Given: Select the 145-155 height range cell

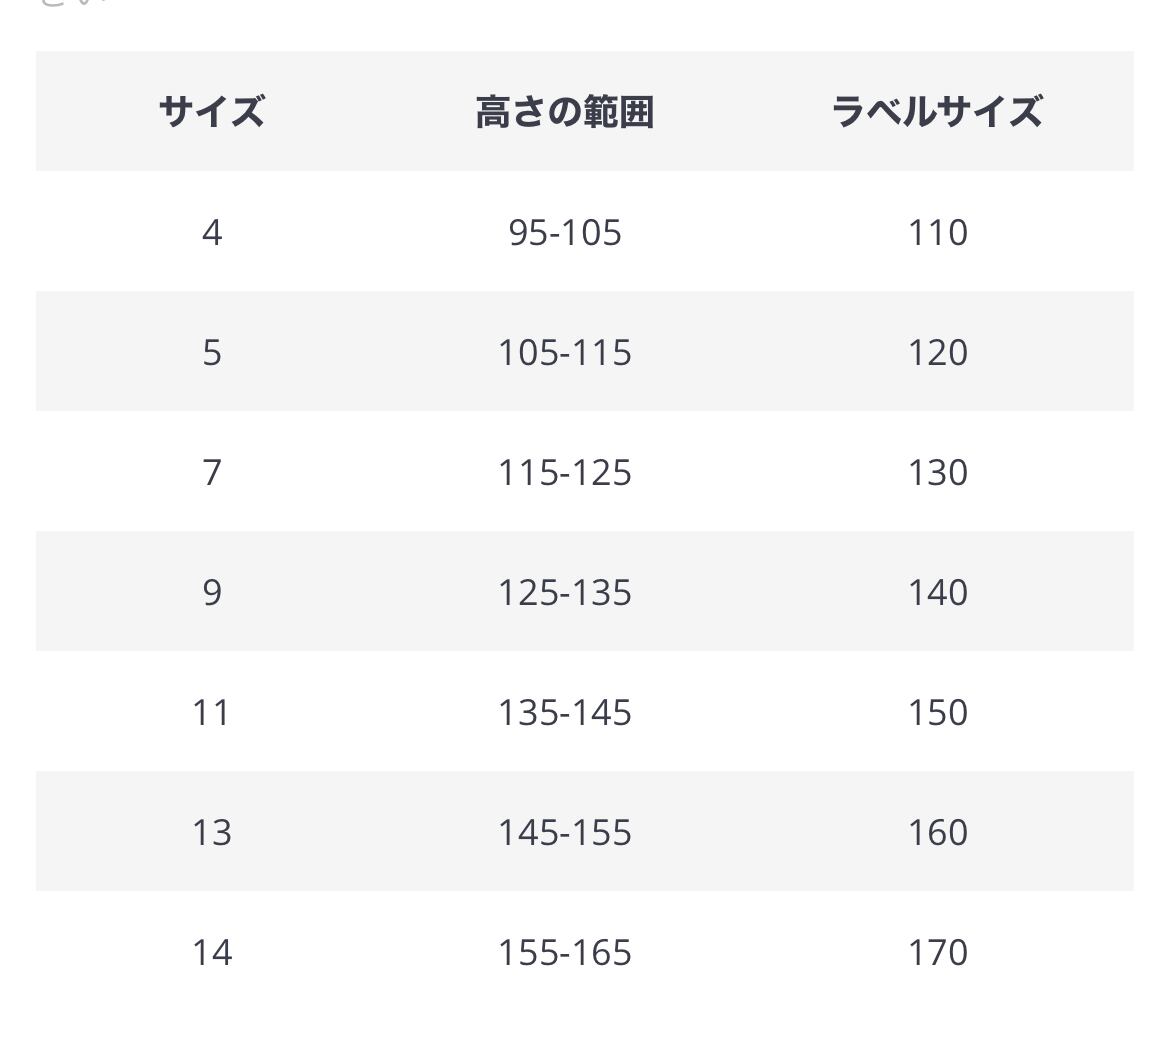Looking at the screenshot, I should (565, 832).
